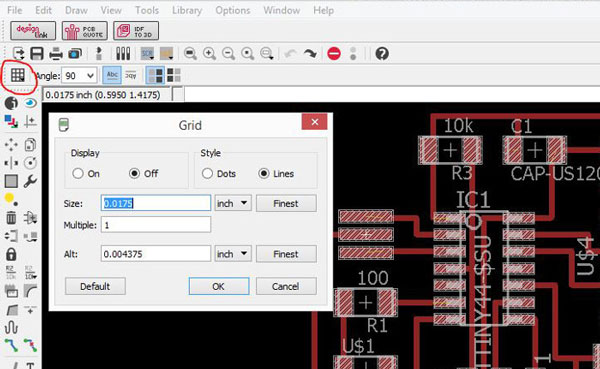Open the Size unit inch dropdown
600x369 pixels.
[x=233, y=203]
